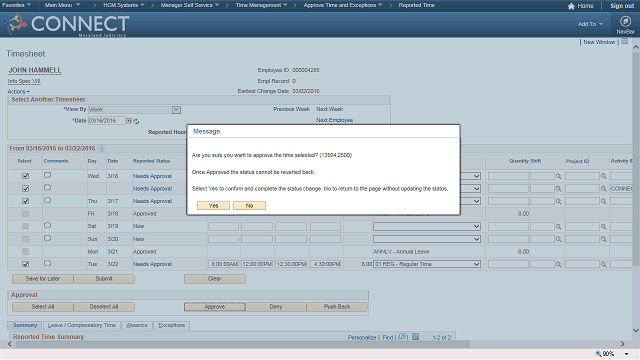Click the Select All button
The image size is (640, 360).
pyautogui.click(x=43, y=307)
